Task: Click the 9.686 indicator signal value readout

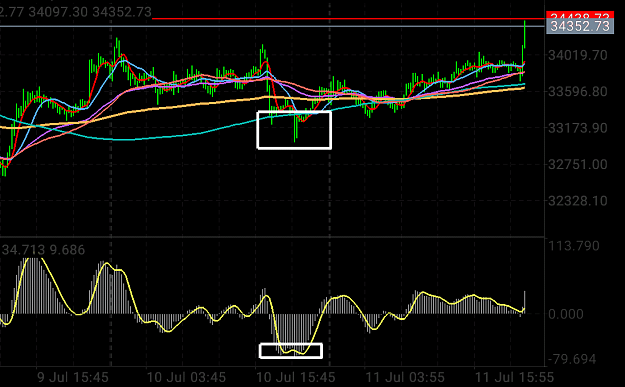Action: (67, 250)
